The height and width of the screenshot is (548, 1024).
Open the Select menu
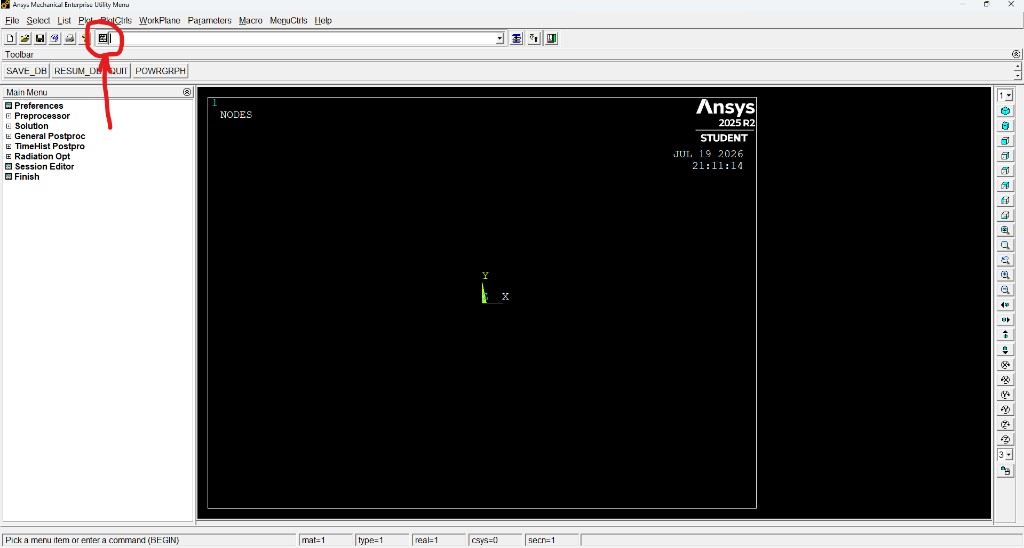(x=38, y=20)
